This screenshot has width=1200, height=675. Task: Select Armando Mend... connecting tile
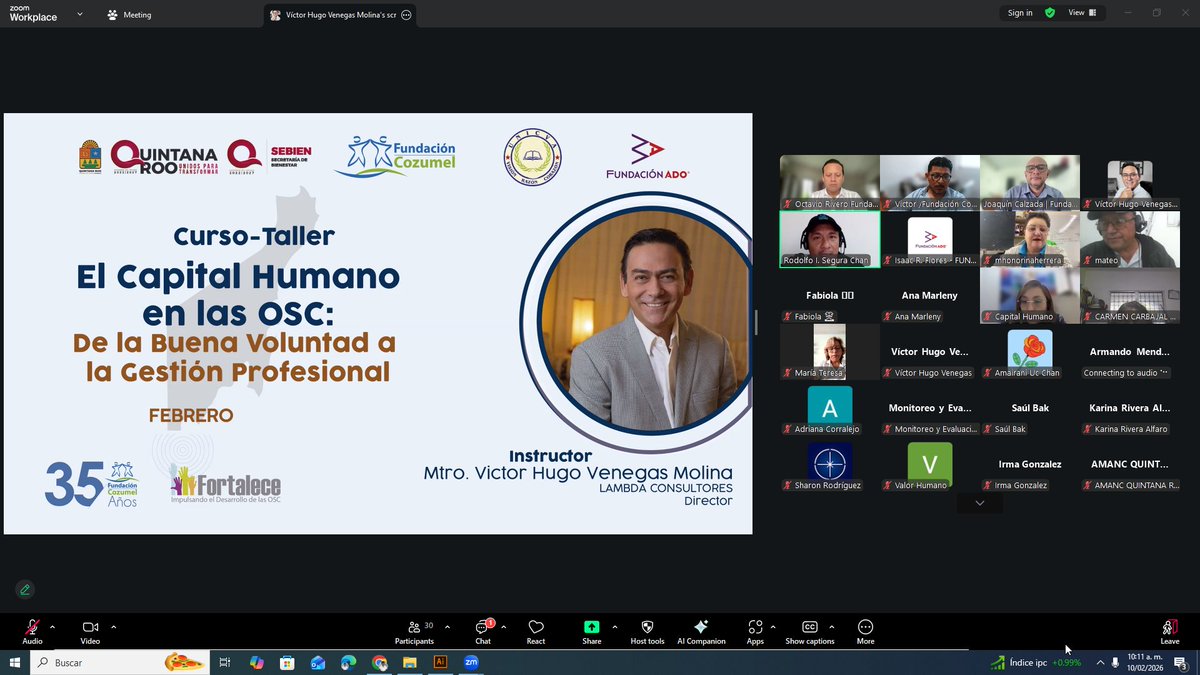pyautogui.click(x=1130, y=352)
